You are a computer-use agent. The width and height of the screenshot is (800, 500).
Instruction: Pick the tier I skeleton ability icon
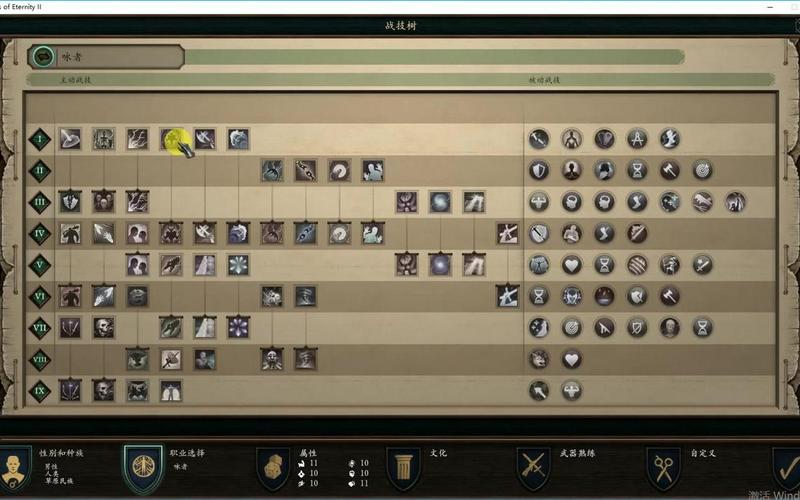click(104, 139)
